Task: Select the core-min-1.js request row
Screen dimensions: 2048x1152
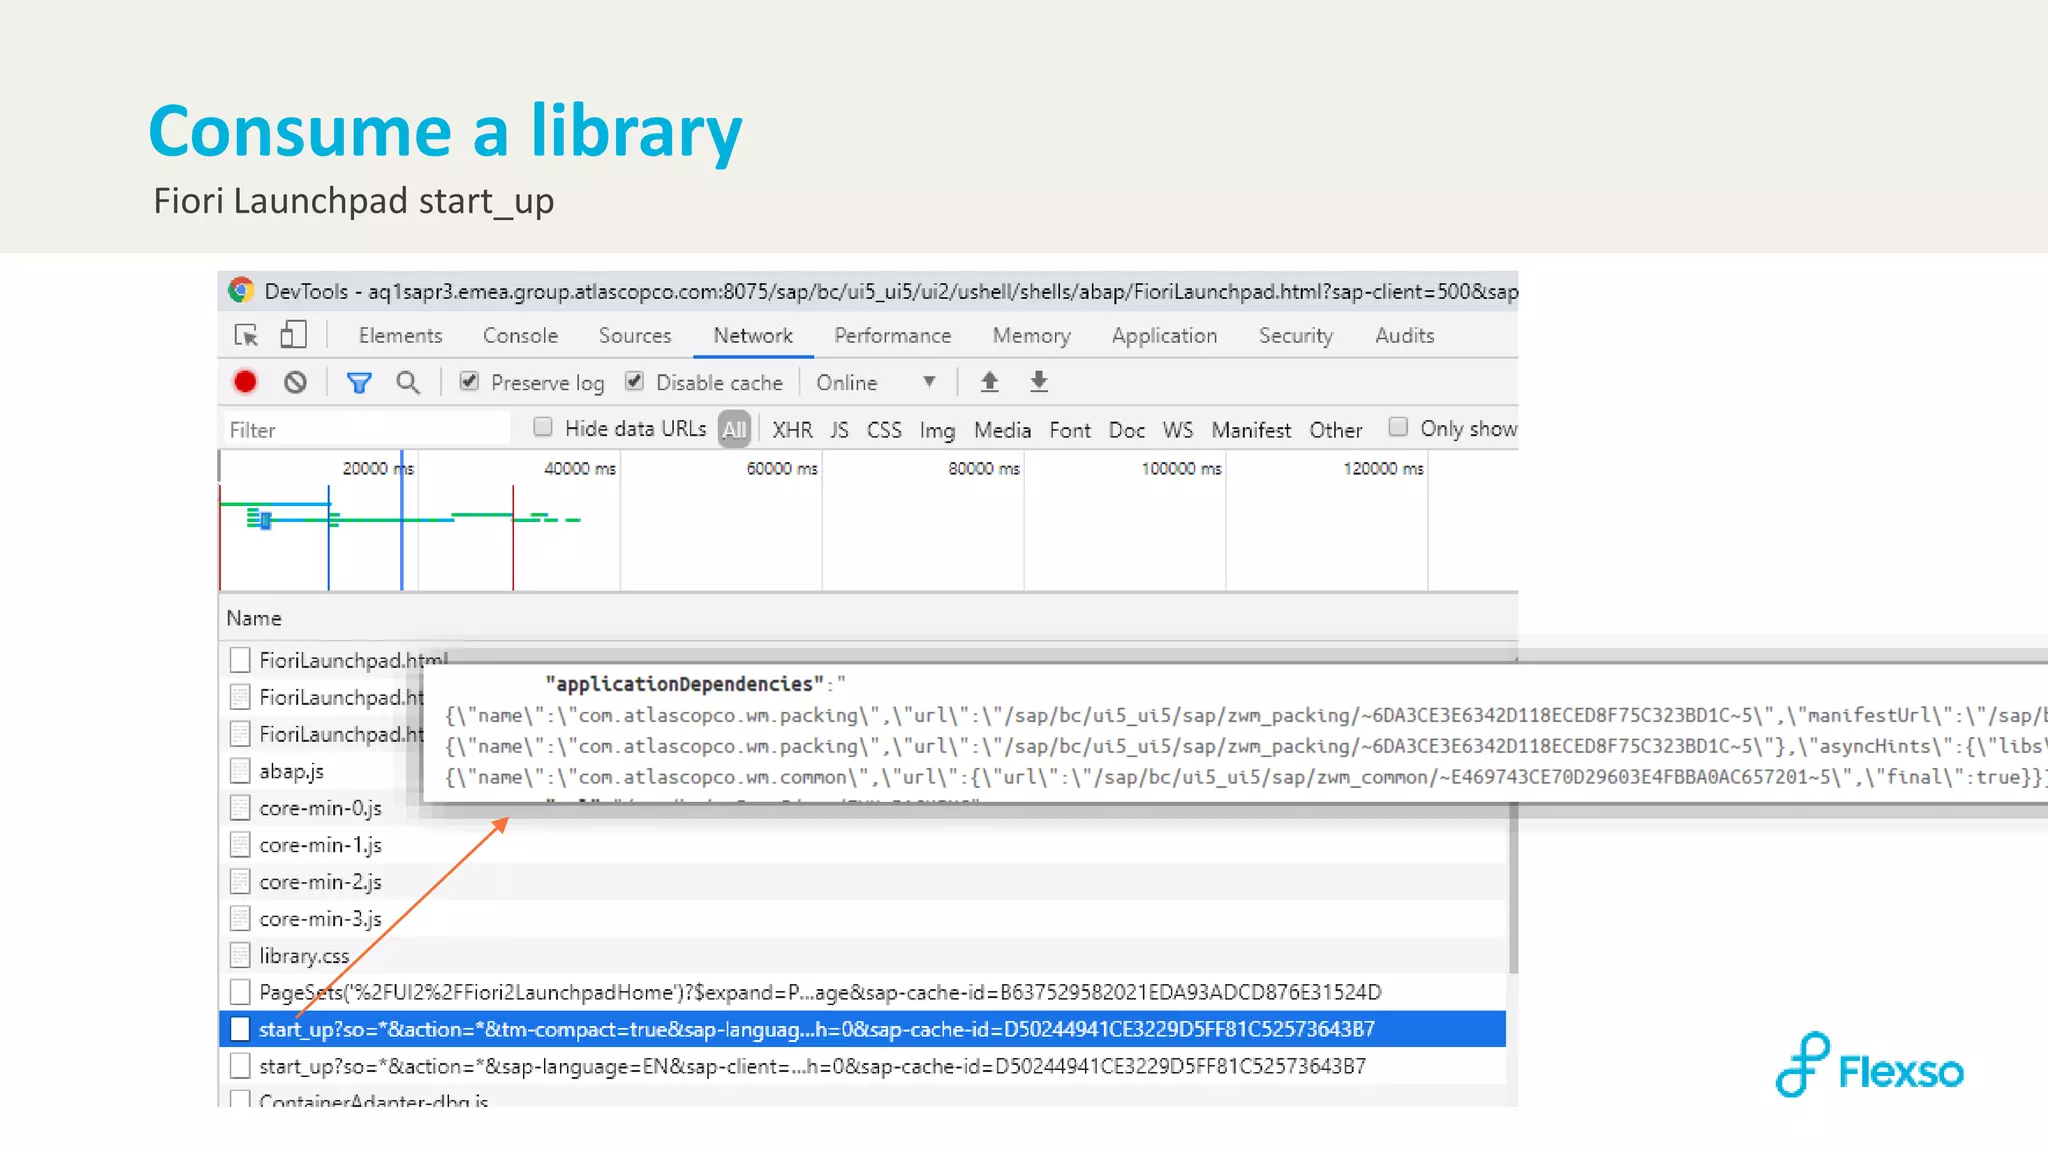Action: 862,845
